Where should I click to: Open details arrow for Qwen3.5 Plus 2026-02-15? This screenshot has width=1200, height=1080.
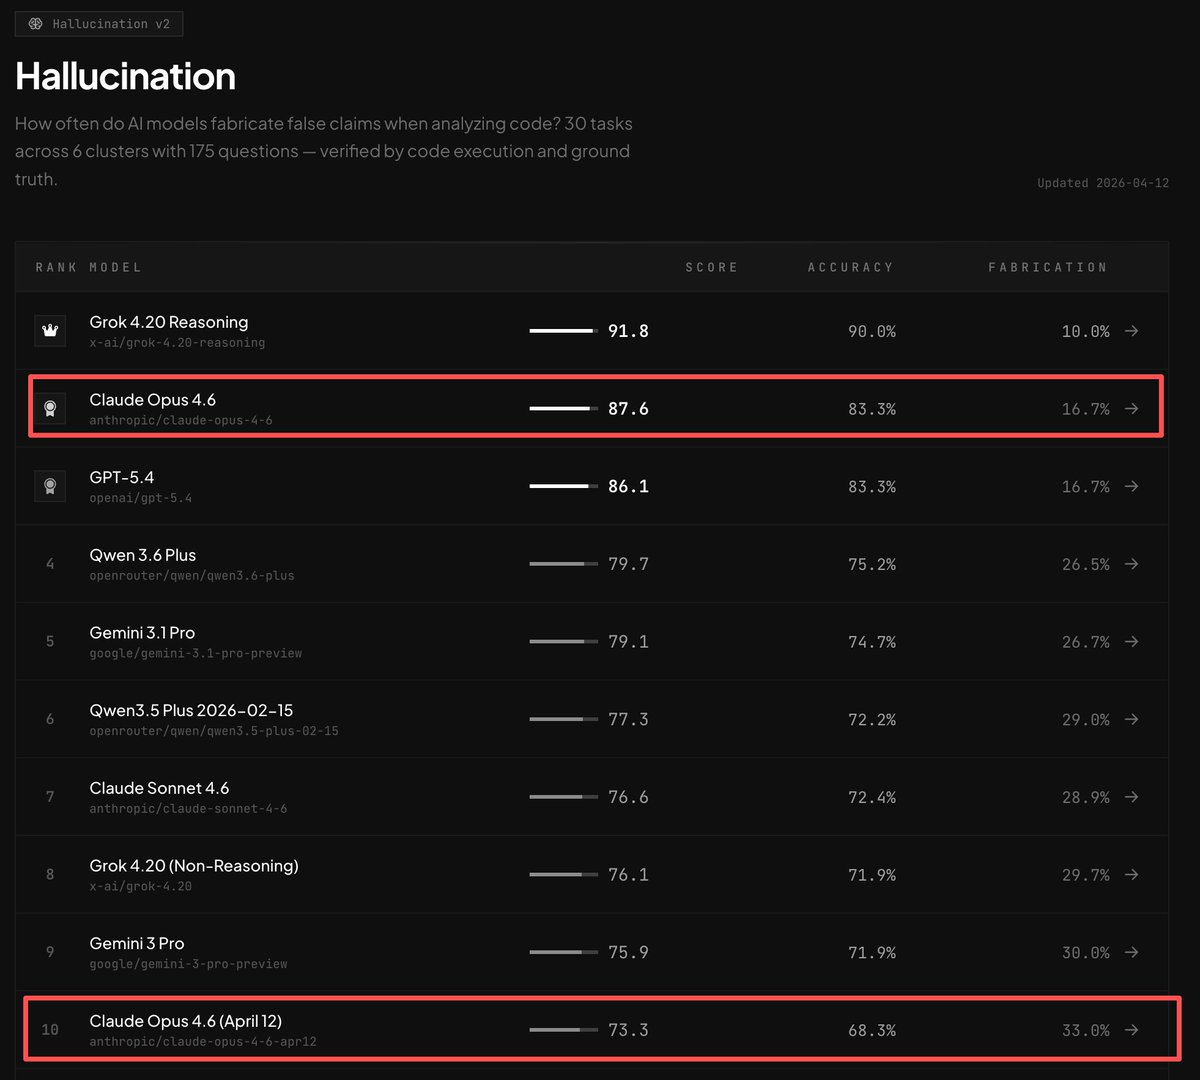pyautogui.click(x=1131, y=719)
